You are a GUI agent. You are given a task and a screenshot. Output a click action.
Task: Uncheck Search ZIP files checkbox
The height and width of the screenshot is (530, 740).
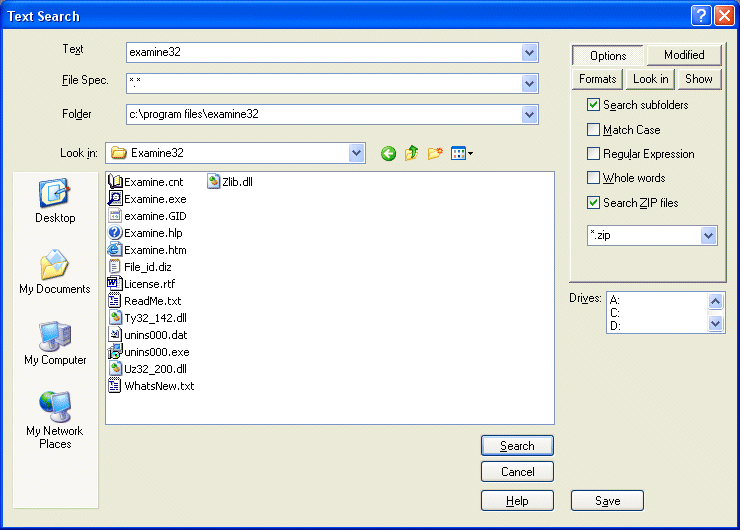[x=593, y=202]
